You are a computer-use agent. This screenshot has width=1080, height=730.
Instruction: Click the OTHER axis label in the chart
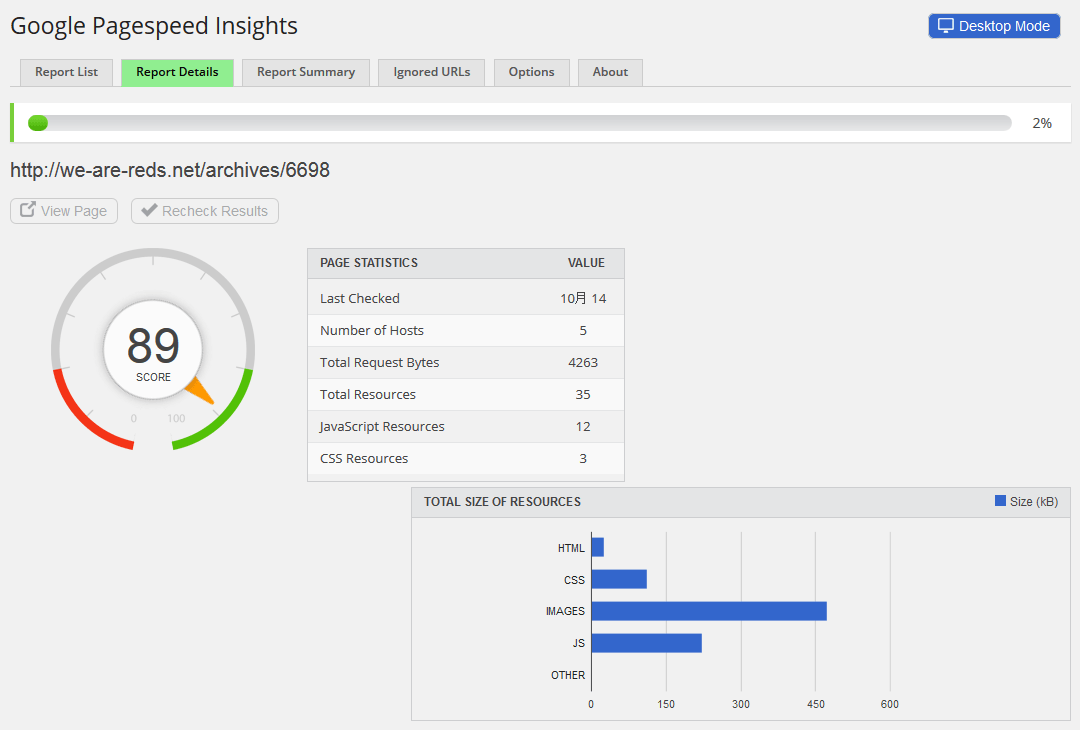pos(568,675)
